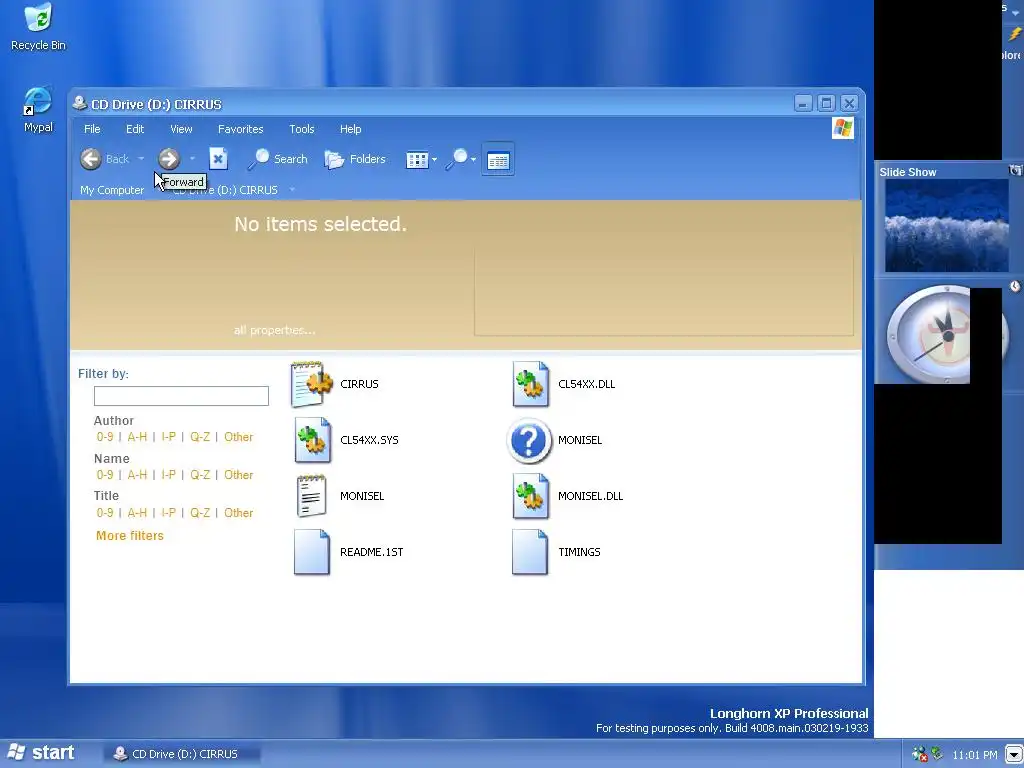Open the View menu
This screenshot has height=768, width=1024.
[181, 129]
